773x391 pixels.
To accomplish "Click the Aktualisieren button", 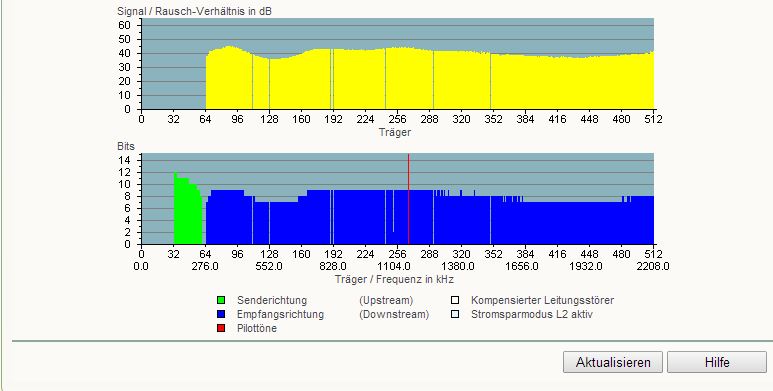I will (x=613, y=362).
